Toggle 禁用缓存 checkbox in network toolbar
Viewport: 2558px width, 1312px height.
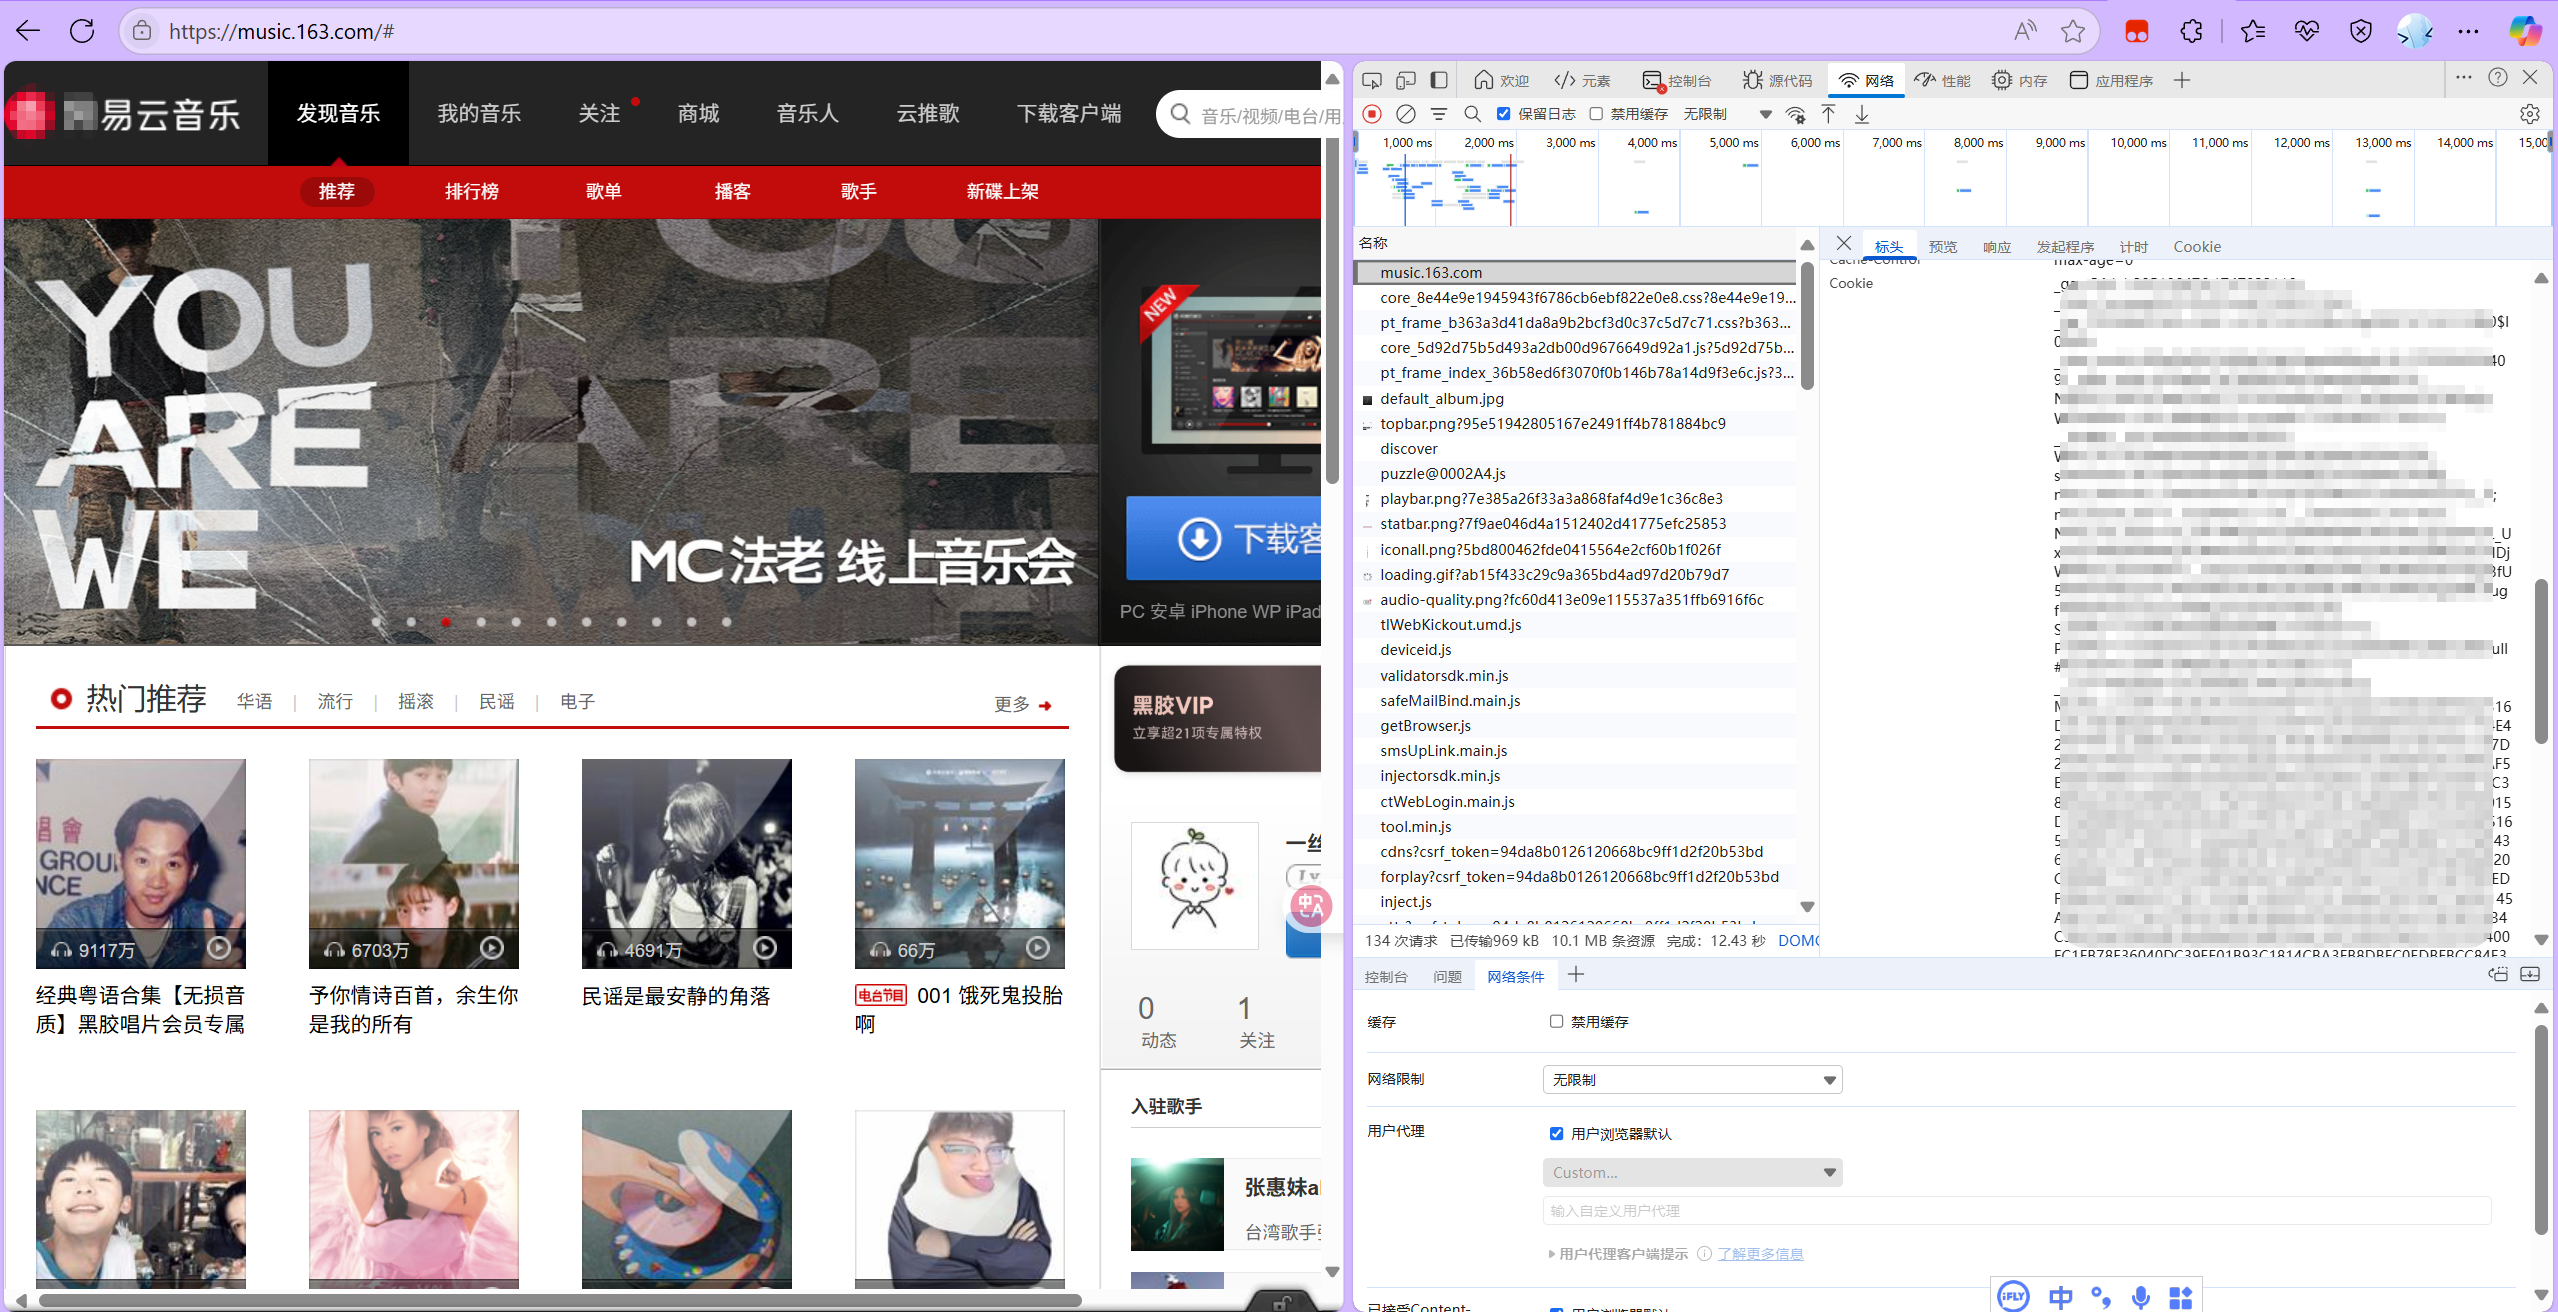click(x=1597, y=114)
